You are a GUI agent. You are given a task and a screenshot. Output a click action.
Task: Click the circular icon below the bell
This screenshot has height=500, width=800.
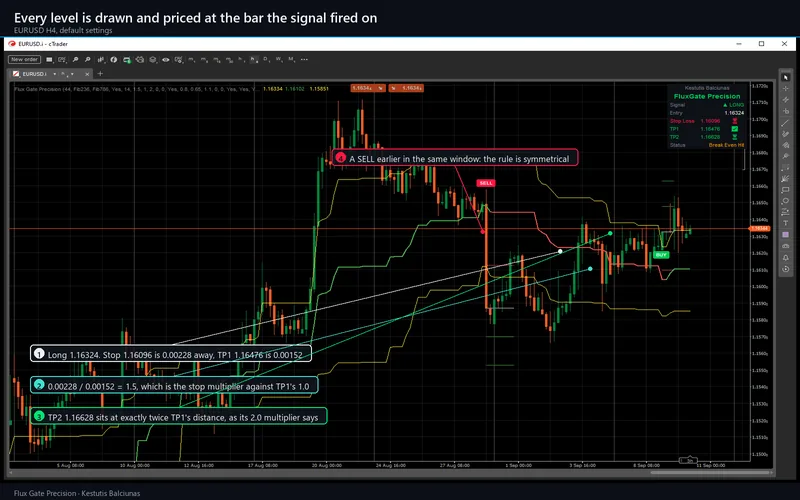[785, 268]
